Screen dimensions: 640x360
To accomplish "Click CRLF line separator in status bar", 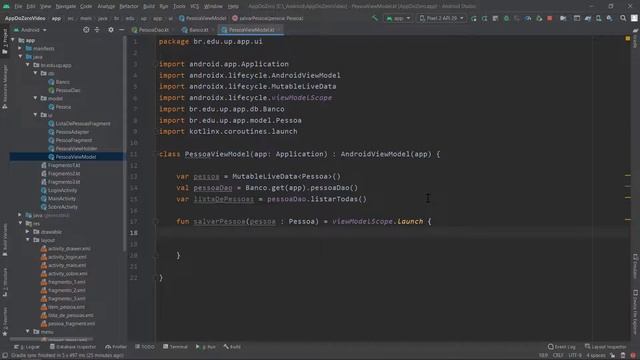I will [558, 356].
